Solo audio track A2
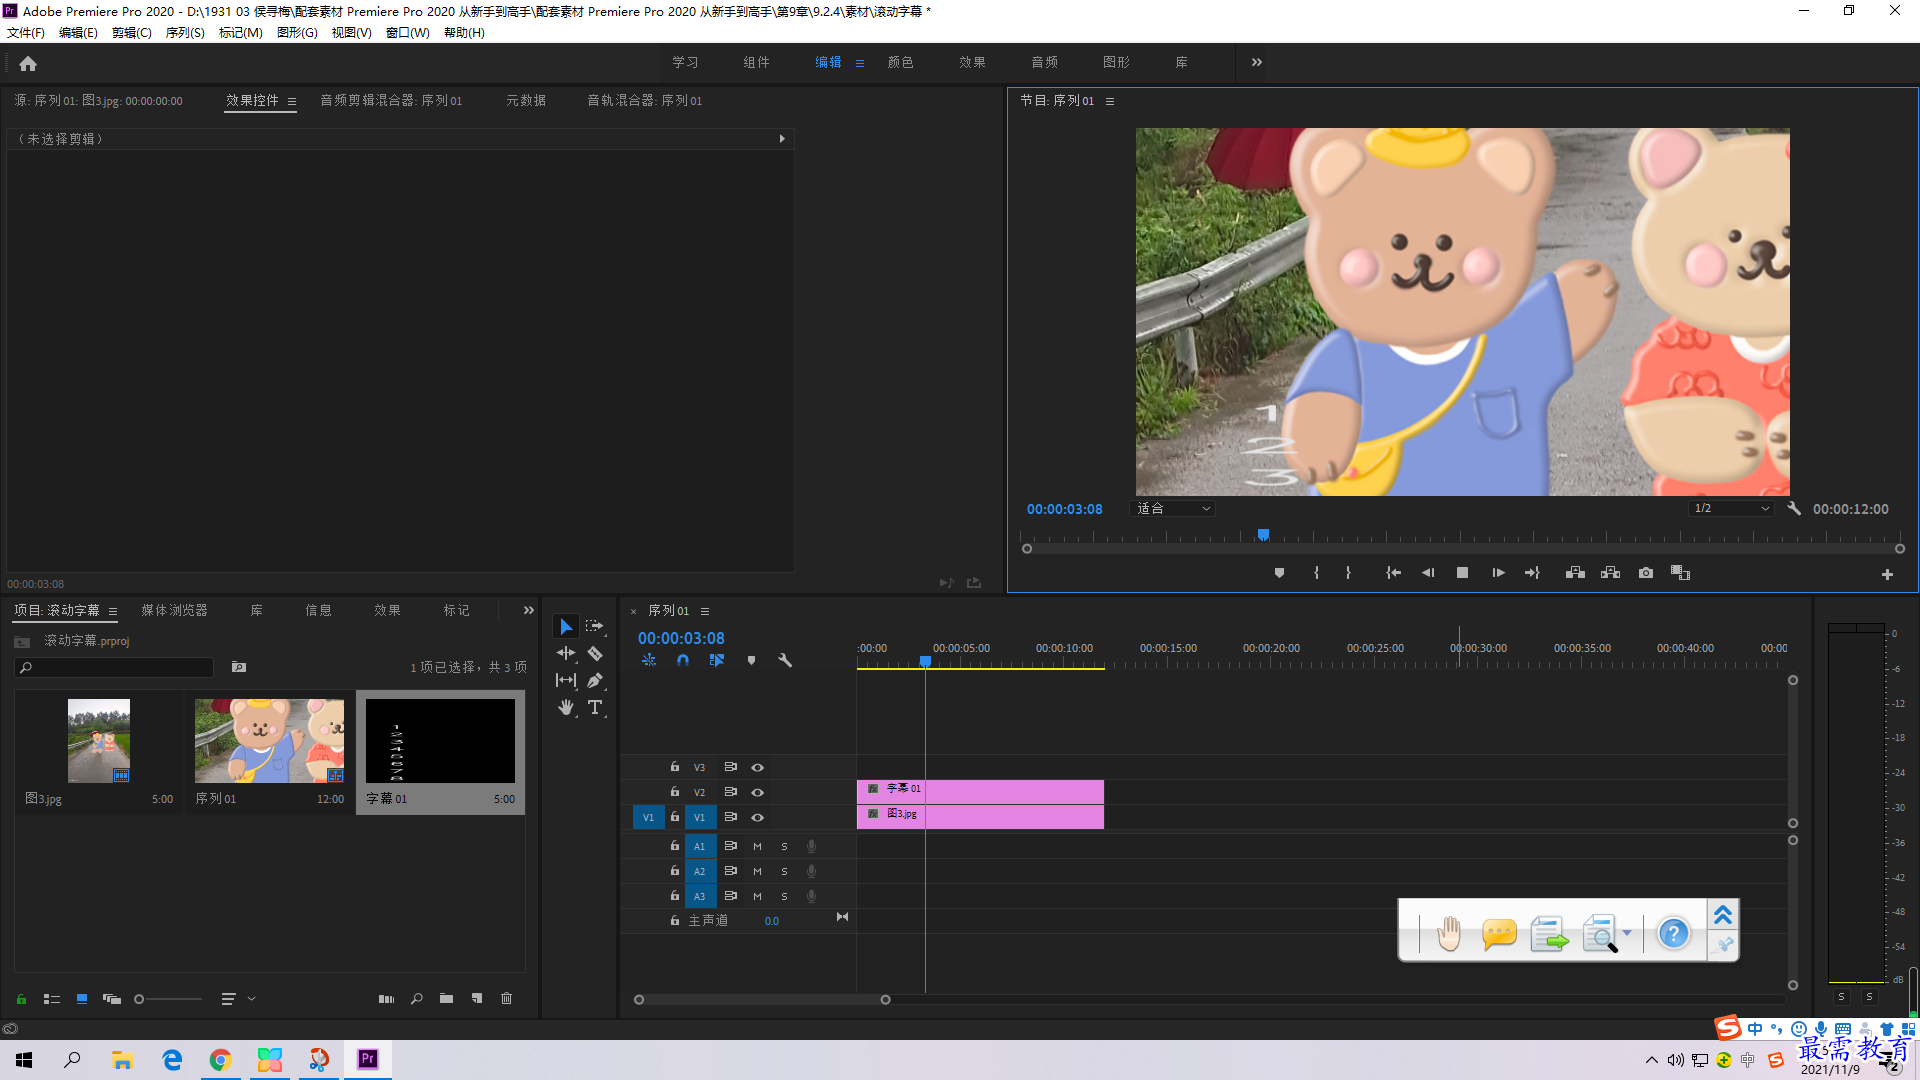 pos(784,871)
